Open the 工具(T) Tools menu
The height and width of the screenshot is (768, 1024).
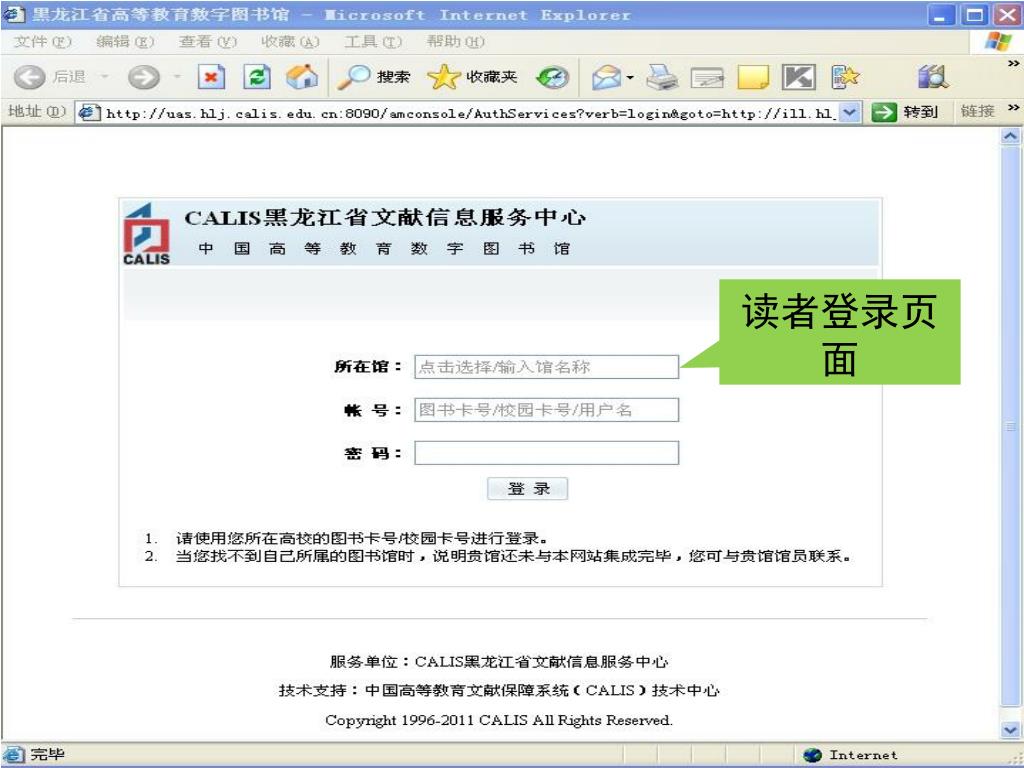pyautogui.click(x=374, y=42)
